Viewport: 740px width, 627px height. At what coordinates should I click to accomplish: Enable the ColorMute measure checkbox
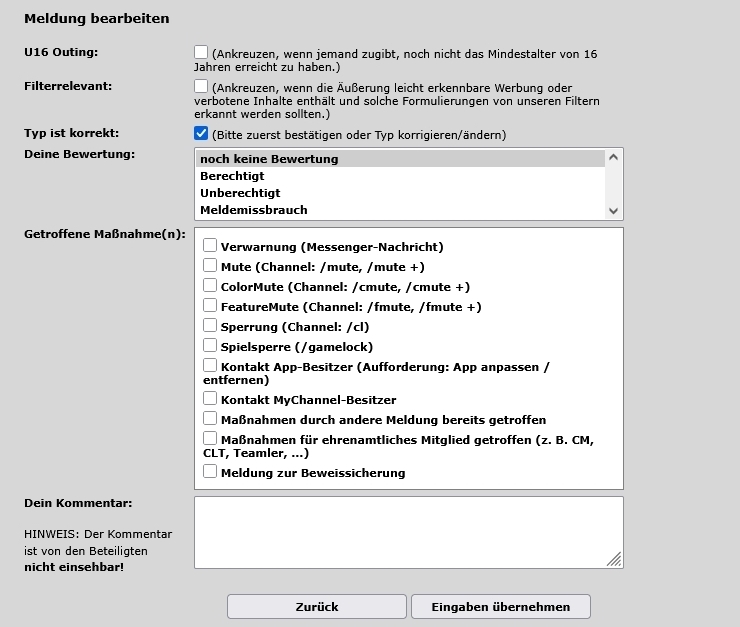pyautogui.click(x=210, y=285)
